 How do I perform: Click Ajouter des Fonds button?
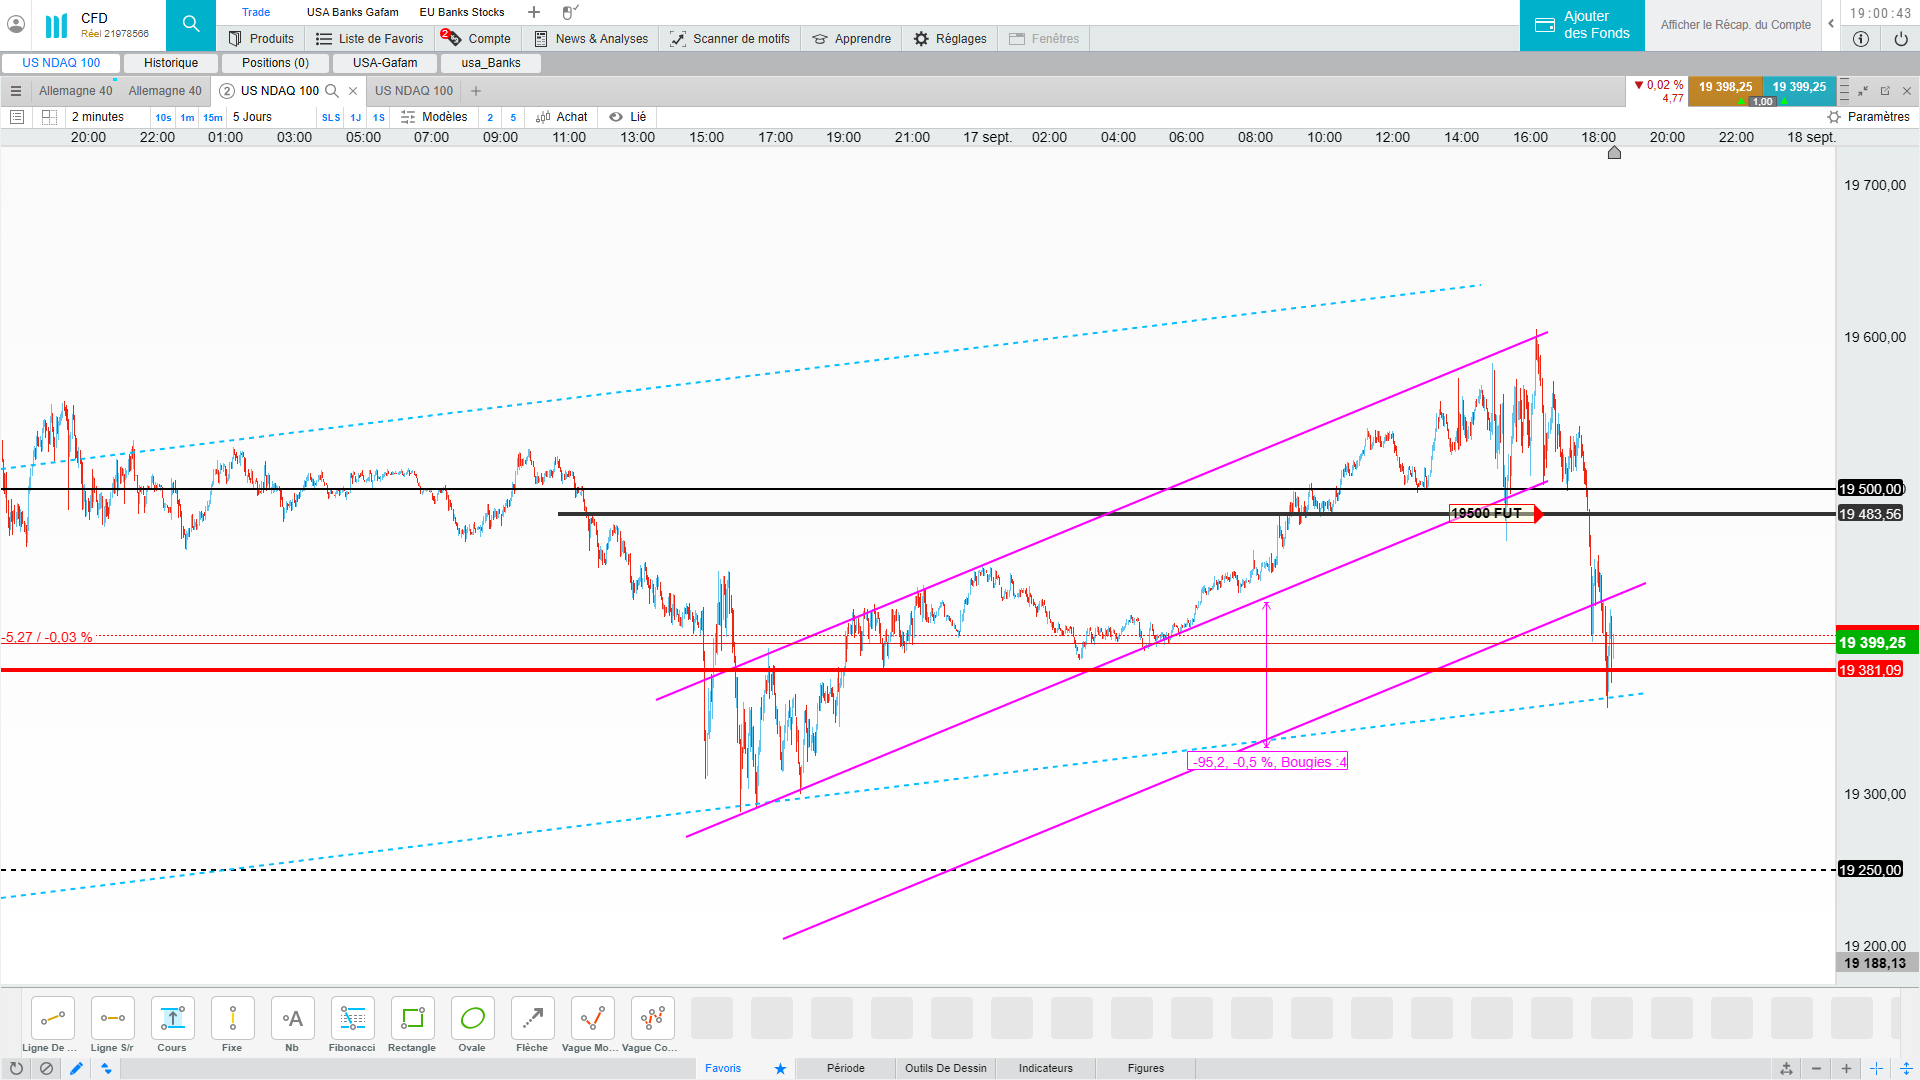(x=1582, y=25)
